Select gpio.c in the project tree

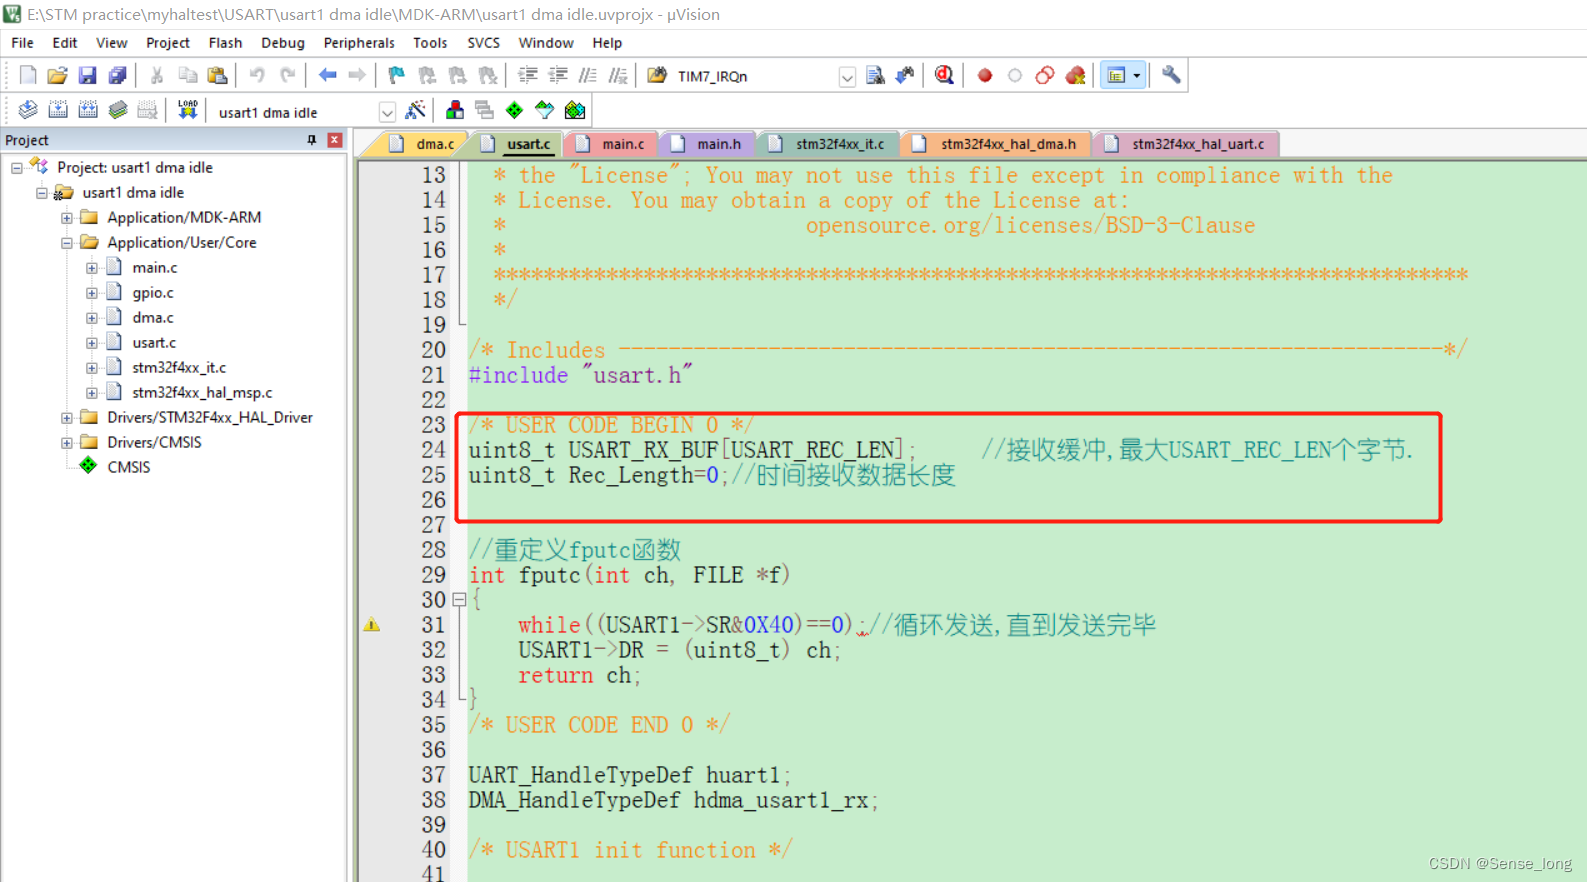point(153,293)
